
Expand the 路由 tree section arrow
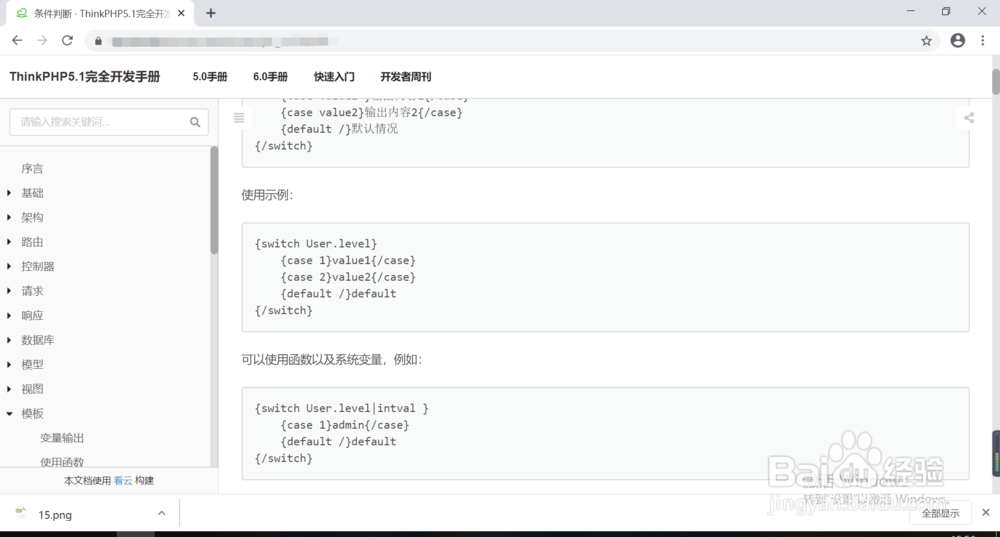[x=9, y=242]
